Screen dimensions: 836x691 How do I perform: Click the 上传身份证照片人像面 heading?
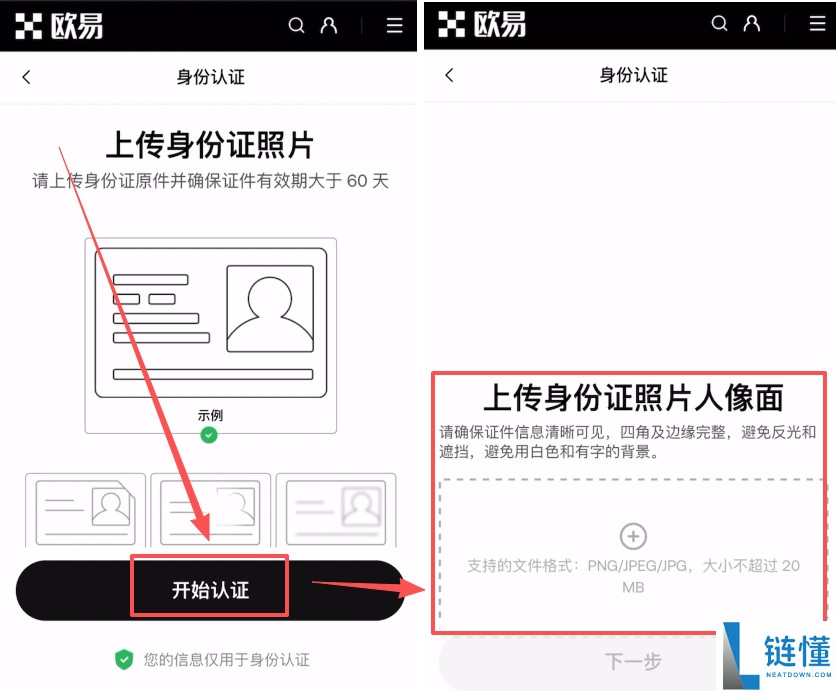click(x=633, y=398)
